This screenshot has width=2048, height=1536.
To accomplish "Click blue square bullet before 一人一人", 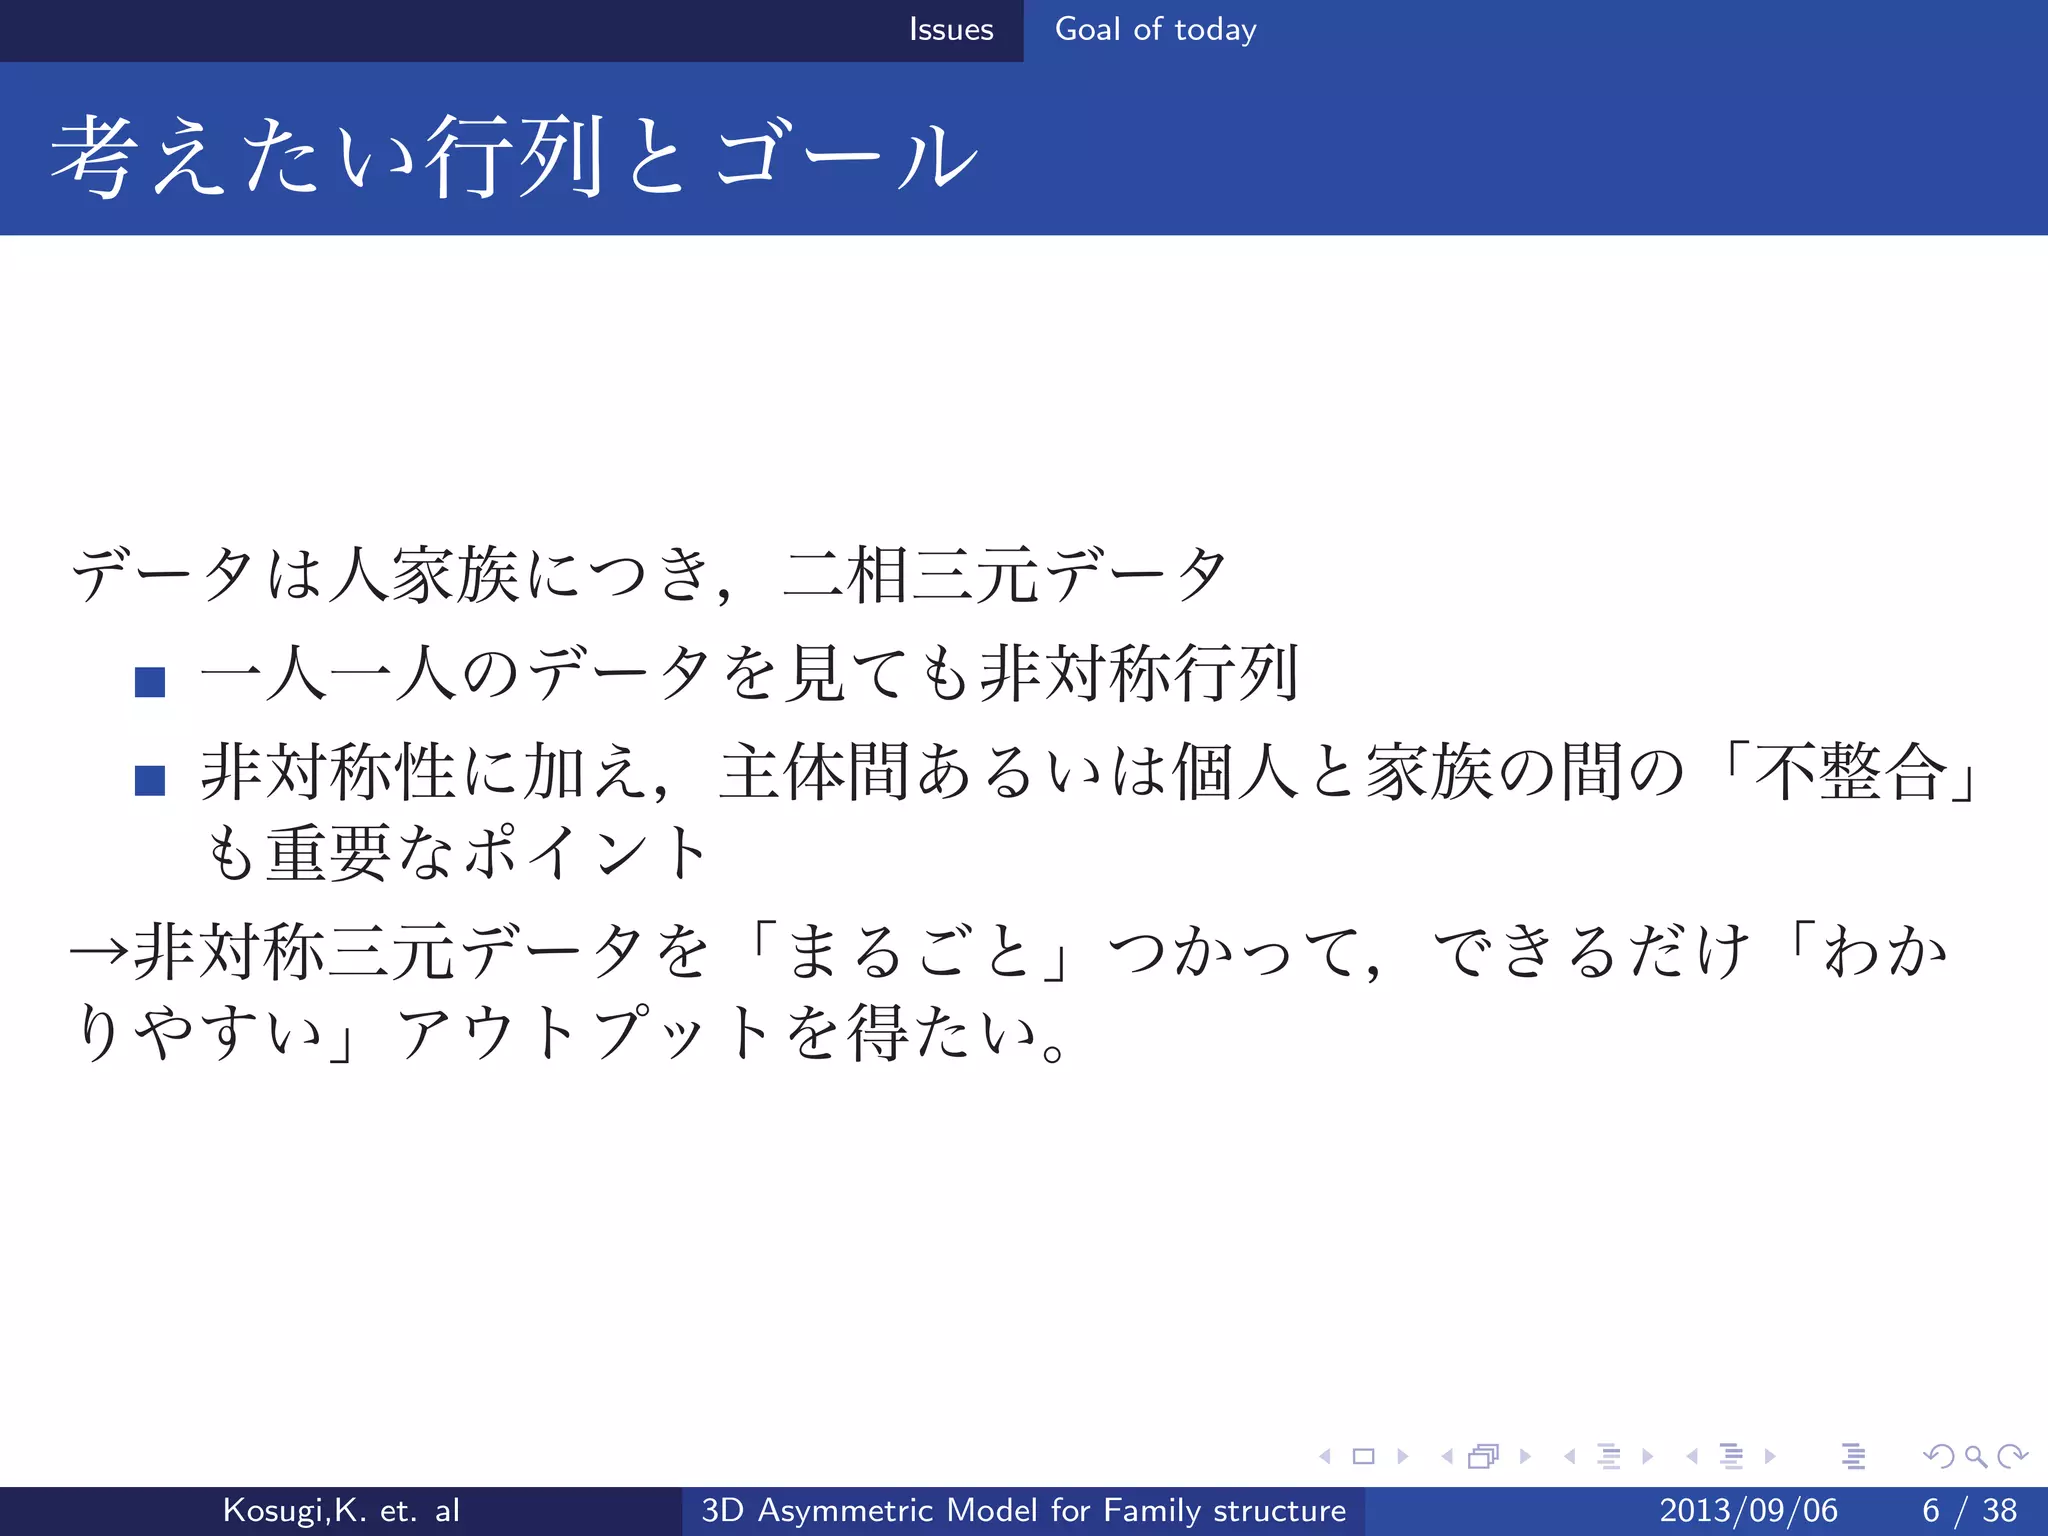I will coord(150,682).
